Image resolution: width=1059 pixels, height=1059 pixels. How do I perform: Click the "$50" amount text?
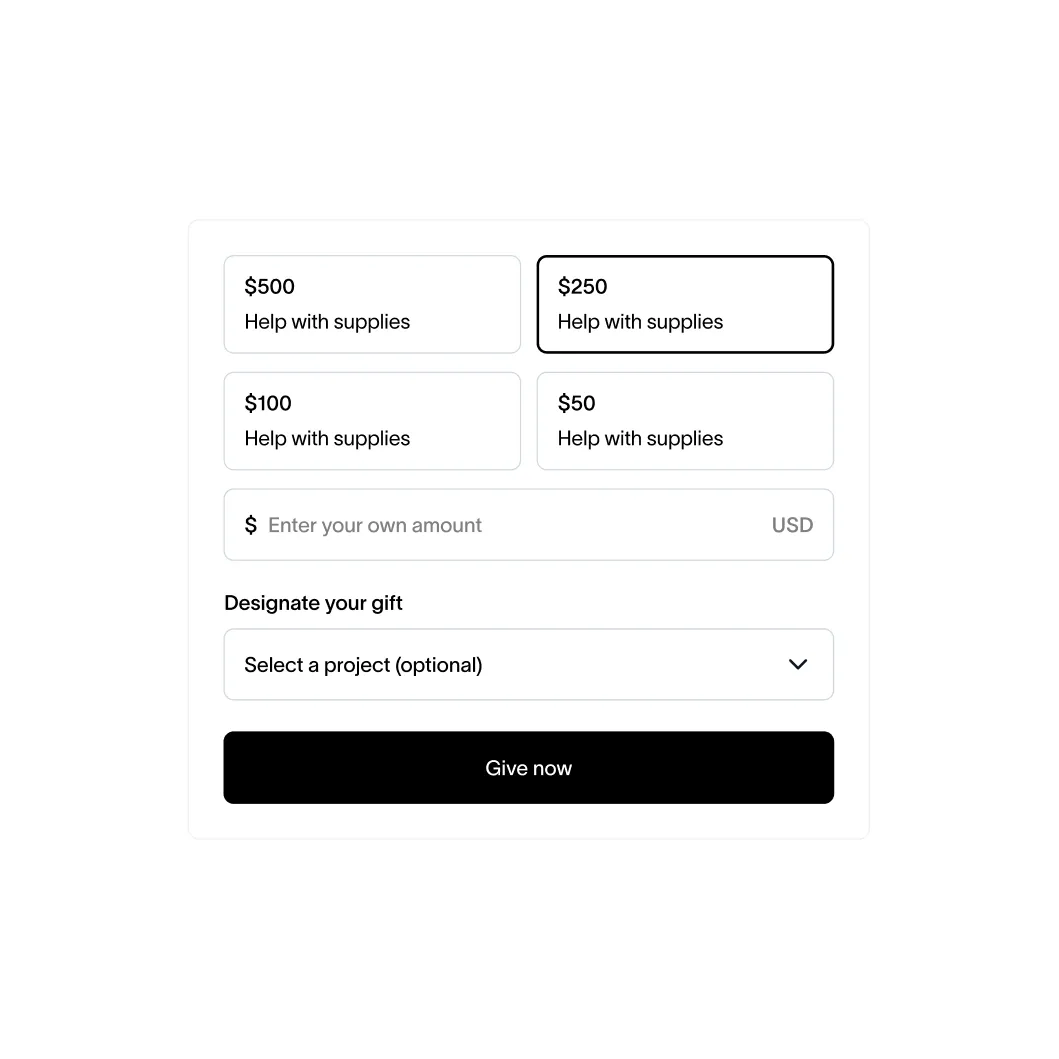[576, 404]
